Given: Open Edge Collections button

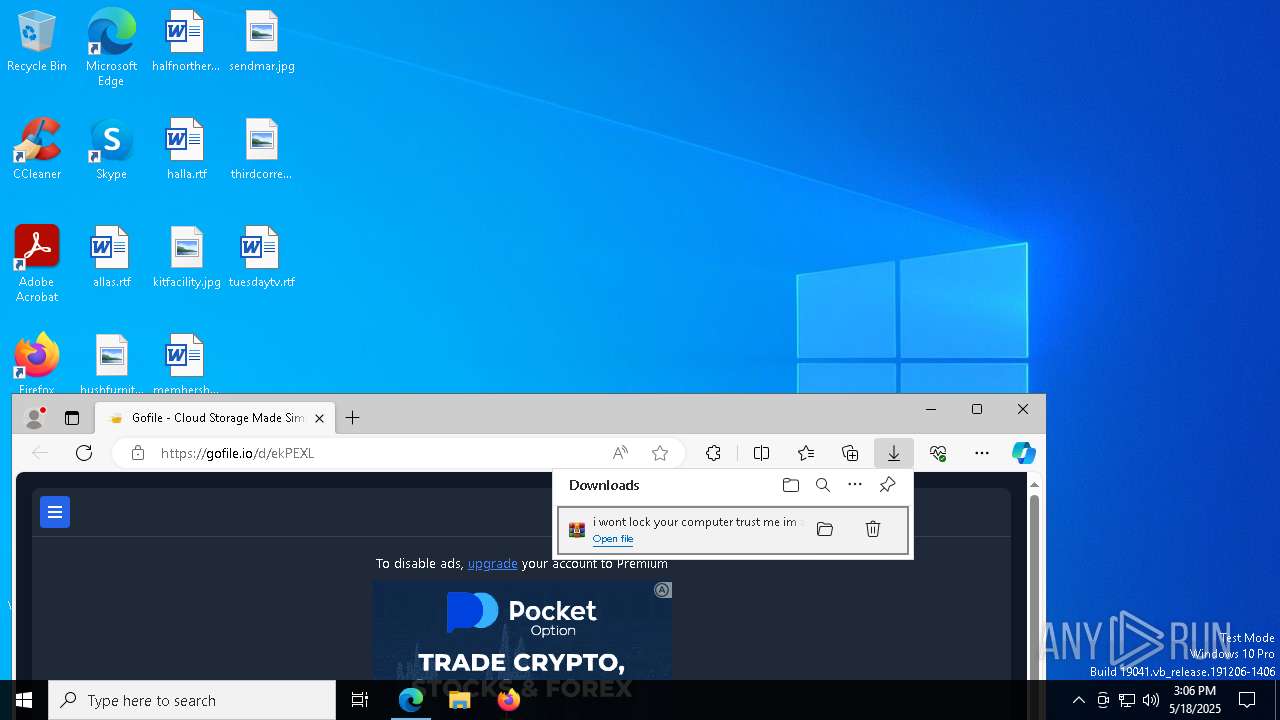Looking at the screenshot, I should click(x=850, y=453).
